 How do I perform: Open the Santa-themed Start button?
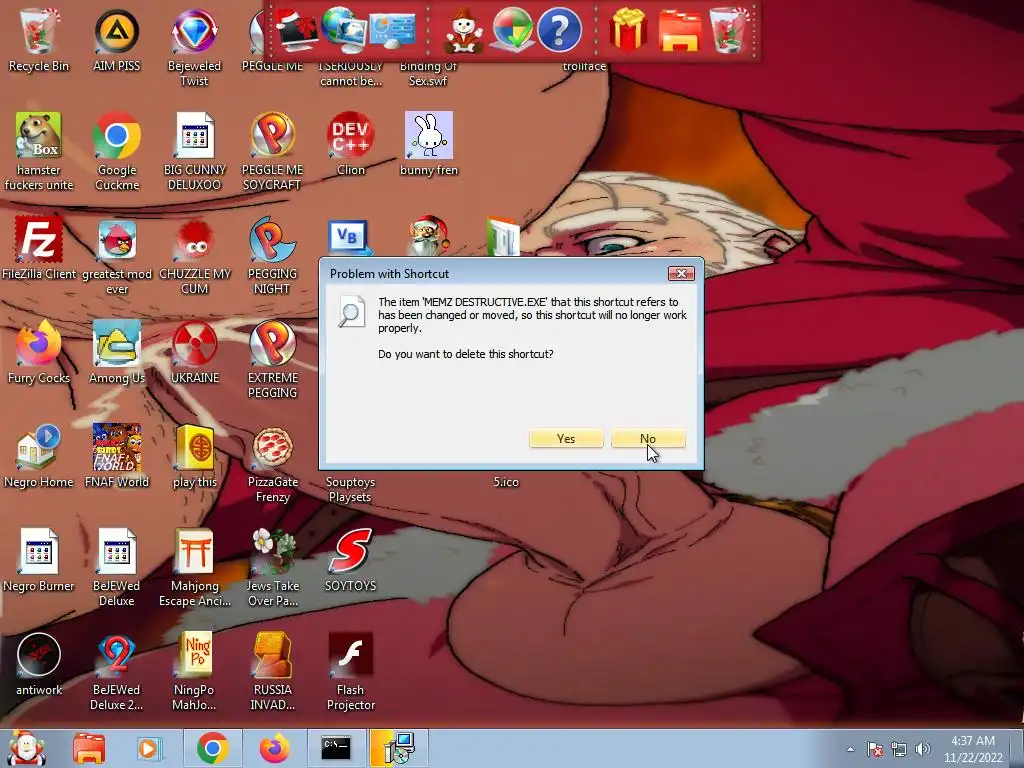tap(25, 748)
